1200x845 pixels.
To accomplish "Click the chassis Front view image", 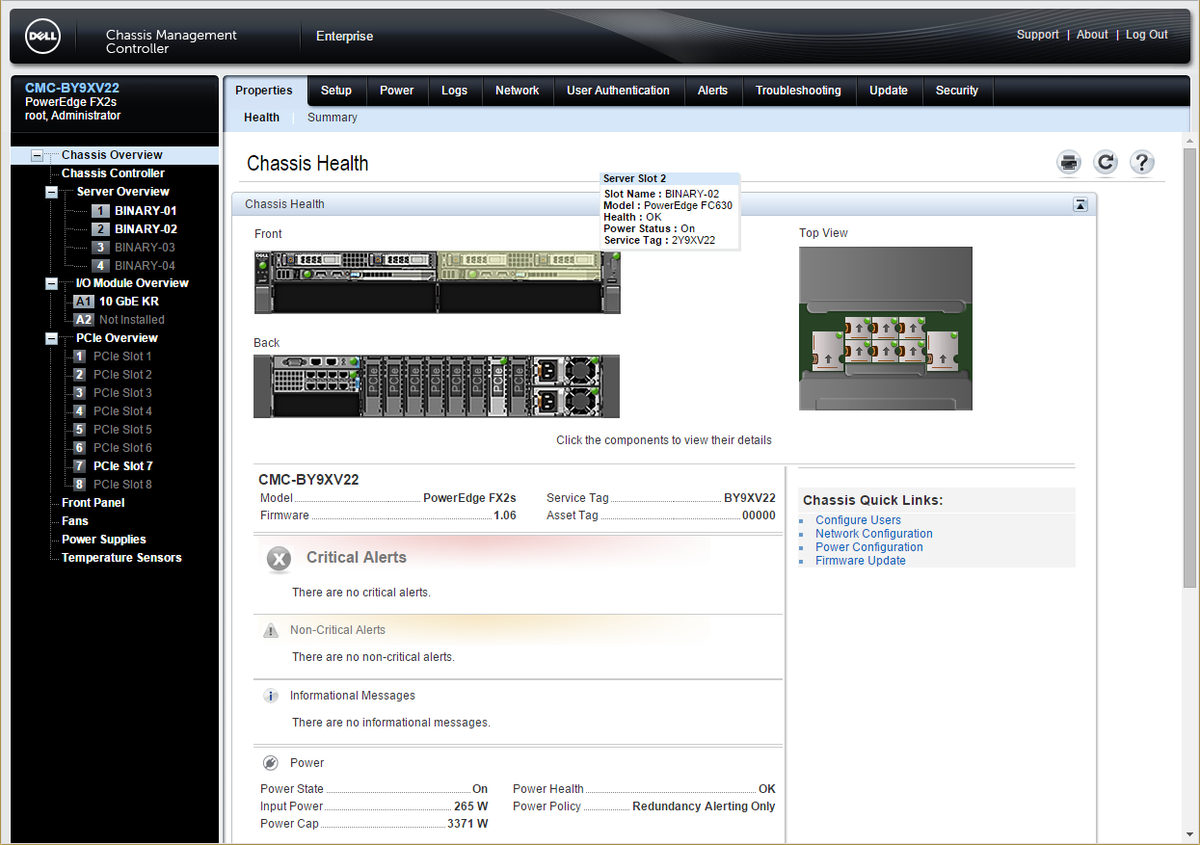I will (x=437, y=282).
